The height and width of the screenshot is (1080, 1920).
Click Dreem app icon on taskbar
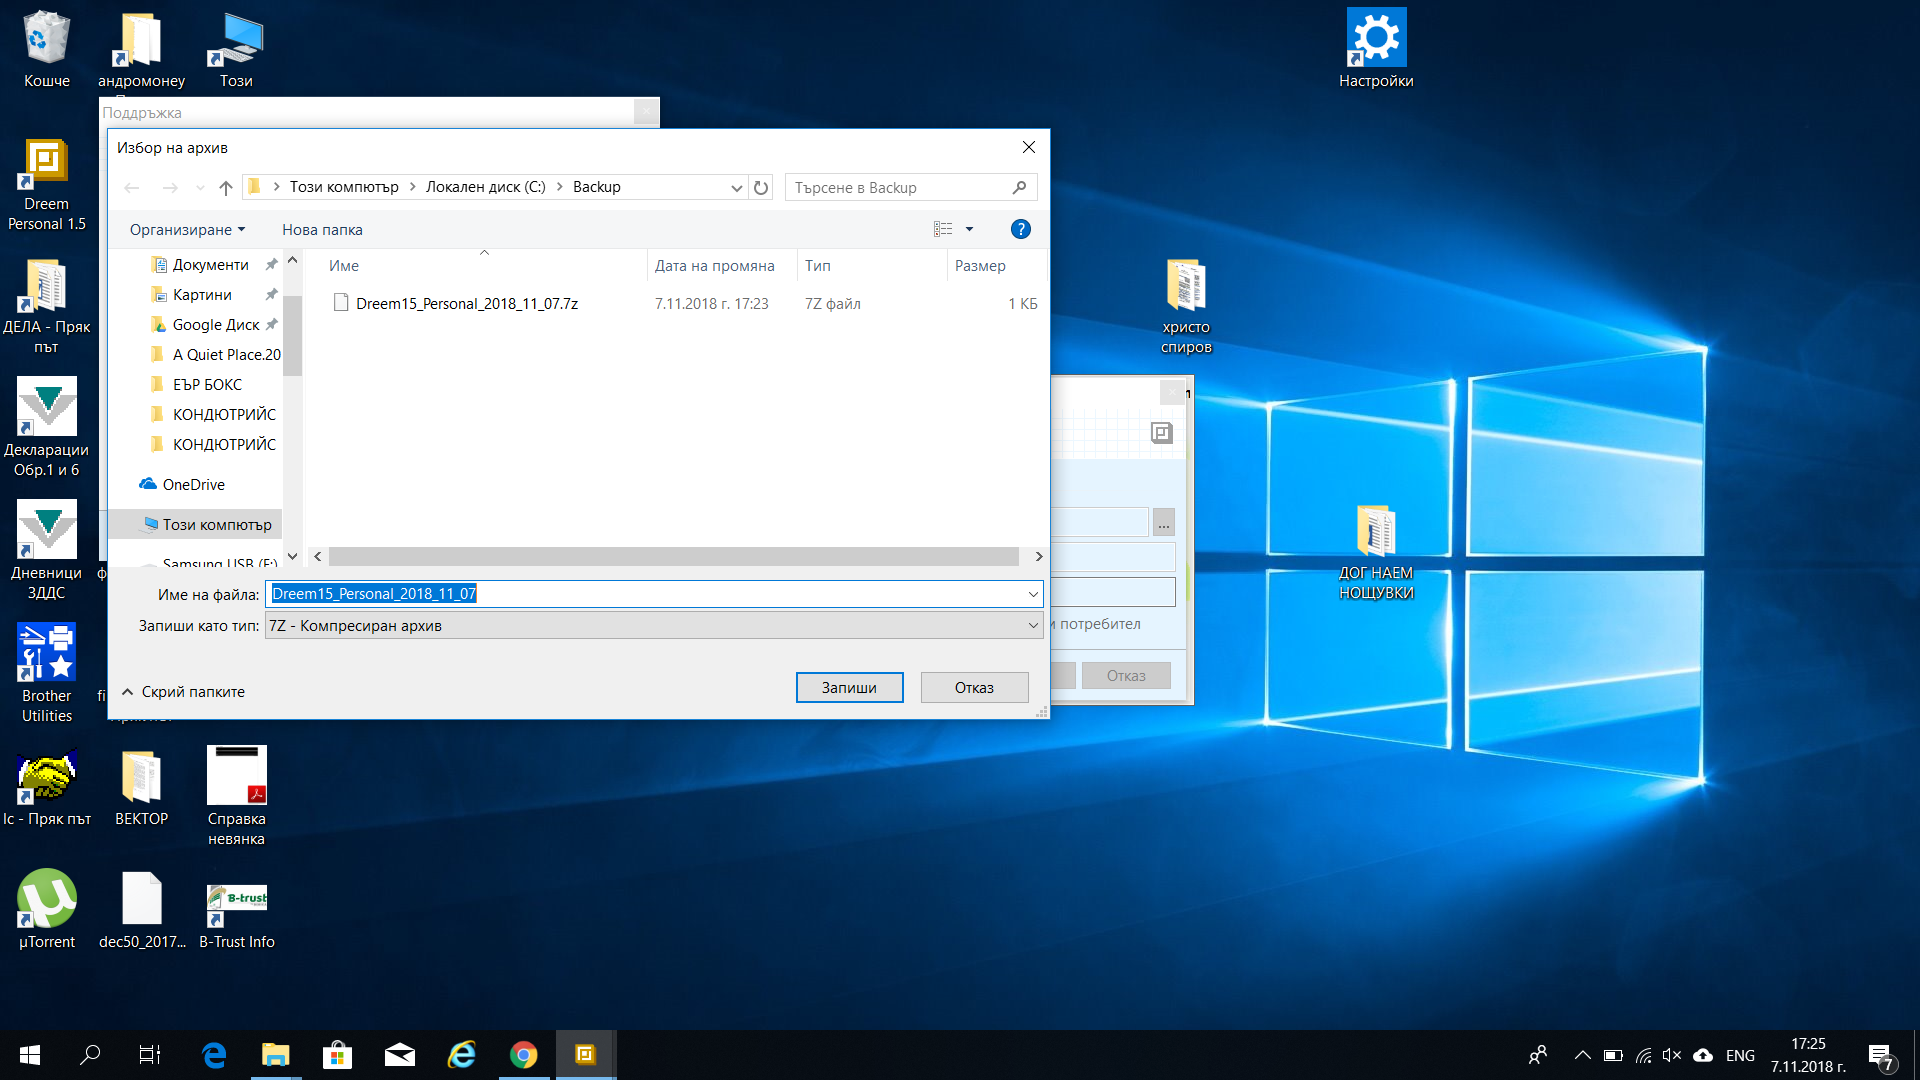coord(586,1055)
